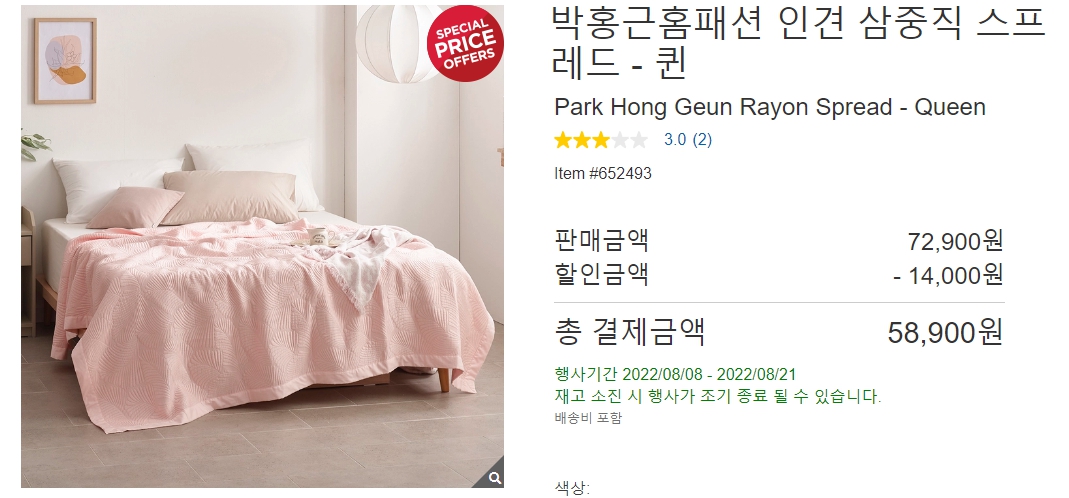
Task: Click the 배송비 포함 shipping note
Action: (x=588, y=418)
